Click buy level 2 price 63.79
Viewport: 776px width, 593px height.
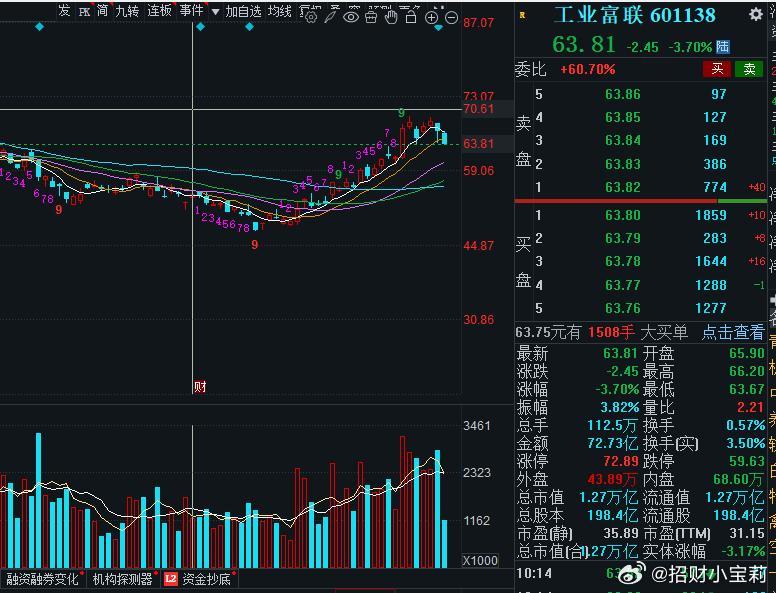coord(623,238)
